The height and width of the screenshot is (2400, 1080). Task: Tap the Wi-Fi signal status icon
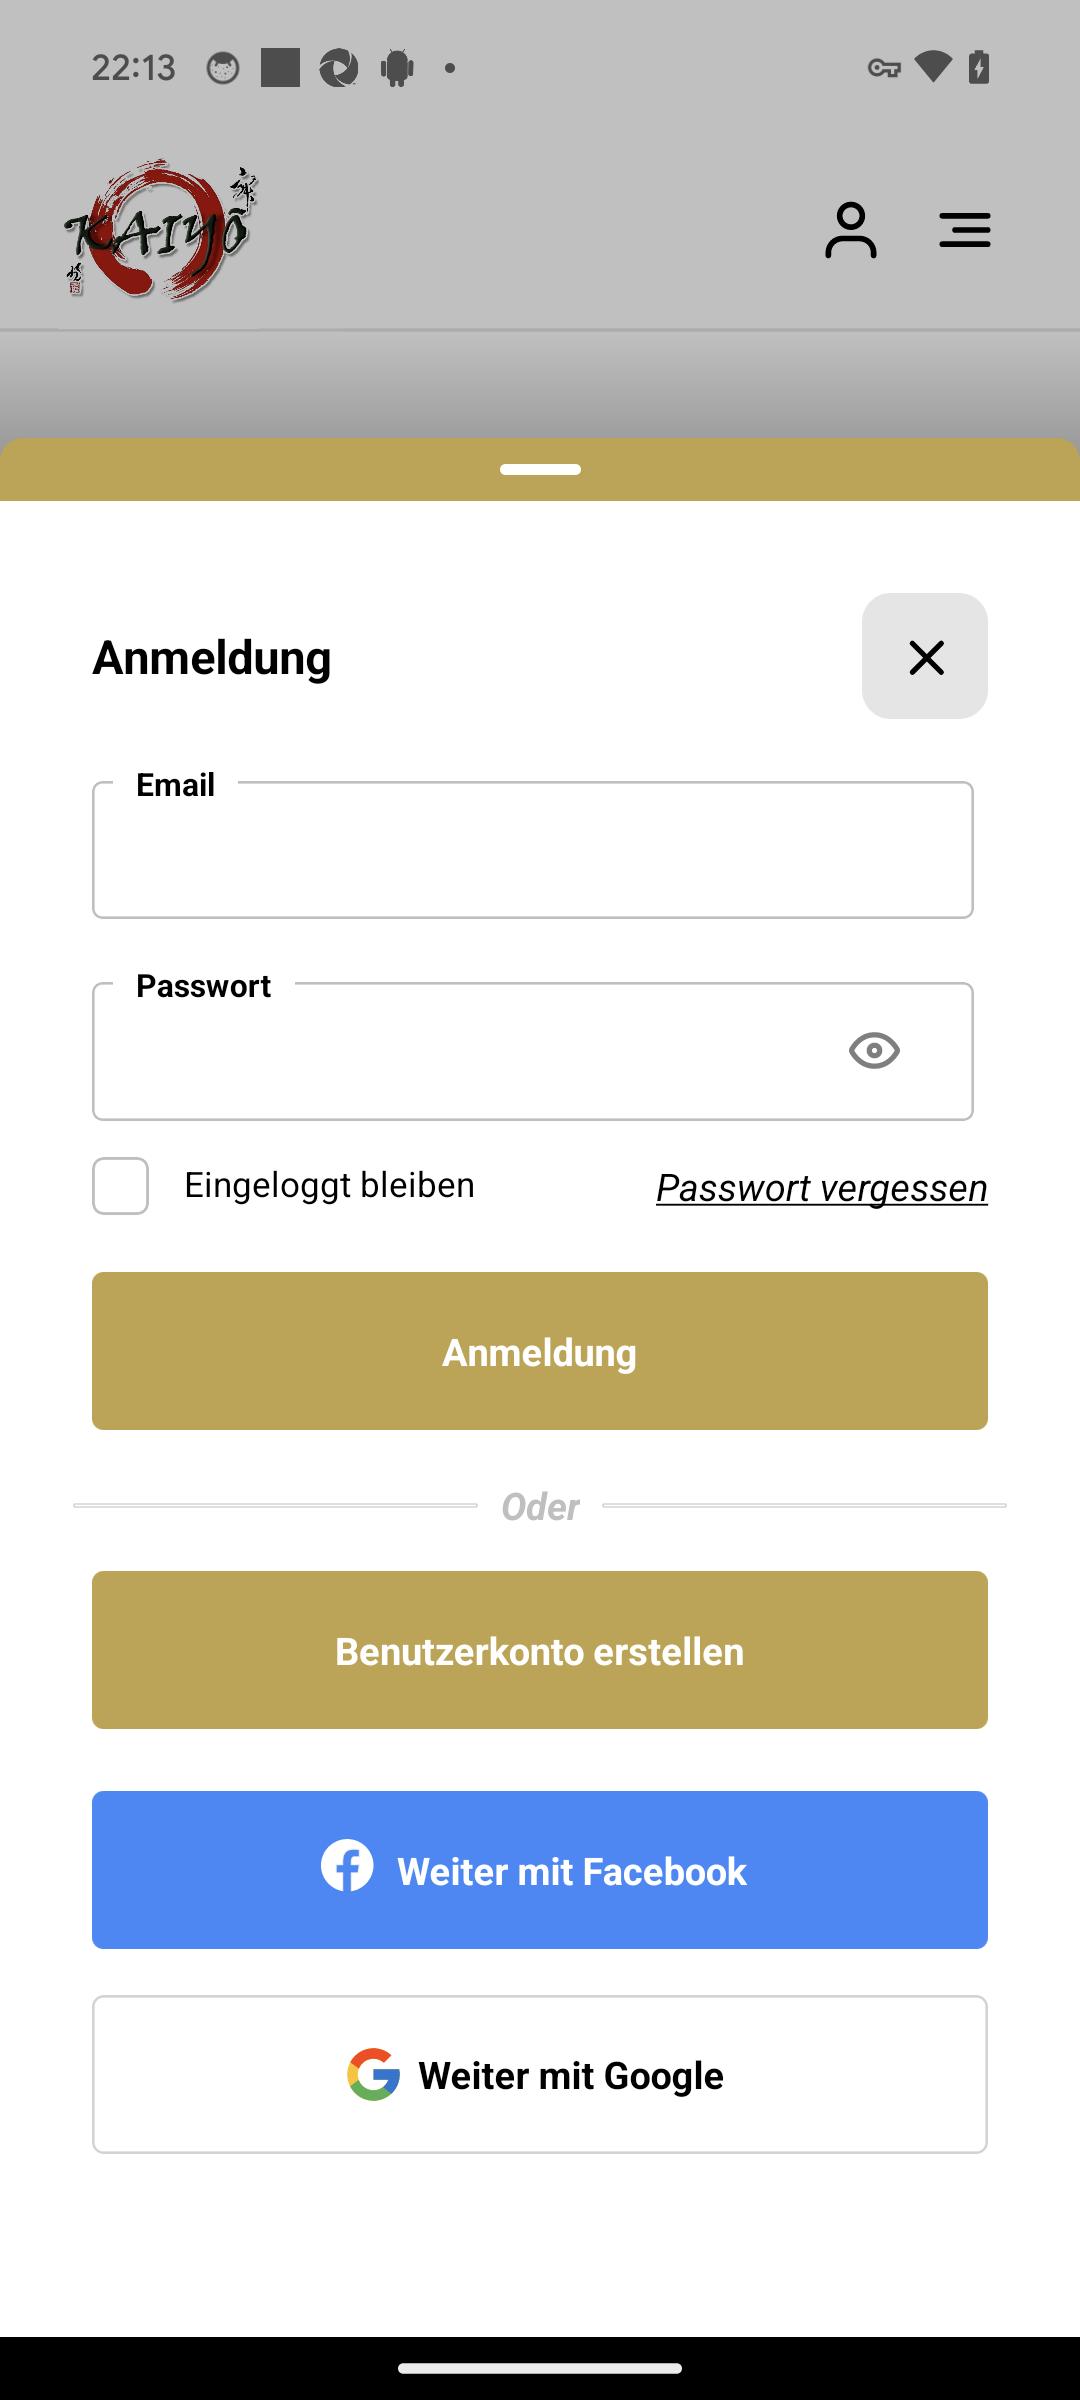(933, 67)
